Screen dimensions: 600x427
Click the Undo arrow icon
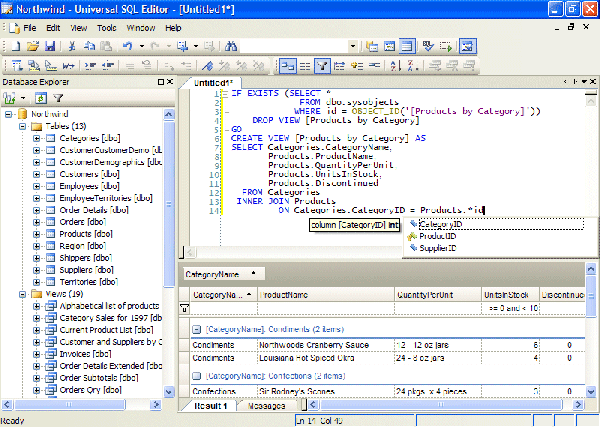[127, 46]
